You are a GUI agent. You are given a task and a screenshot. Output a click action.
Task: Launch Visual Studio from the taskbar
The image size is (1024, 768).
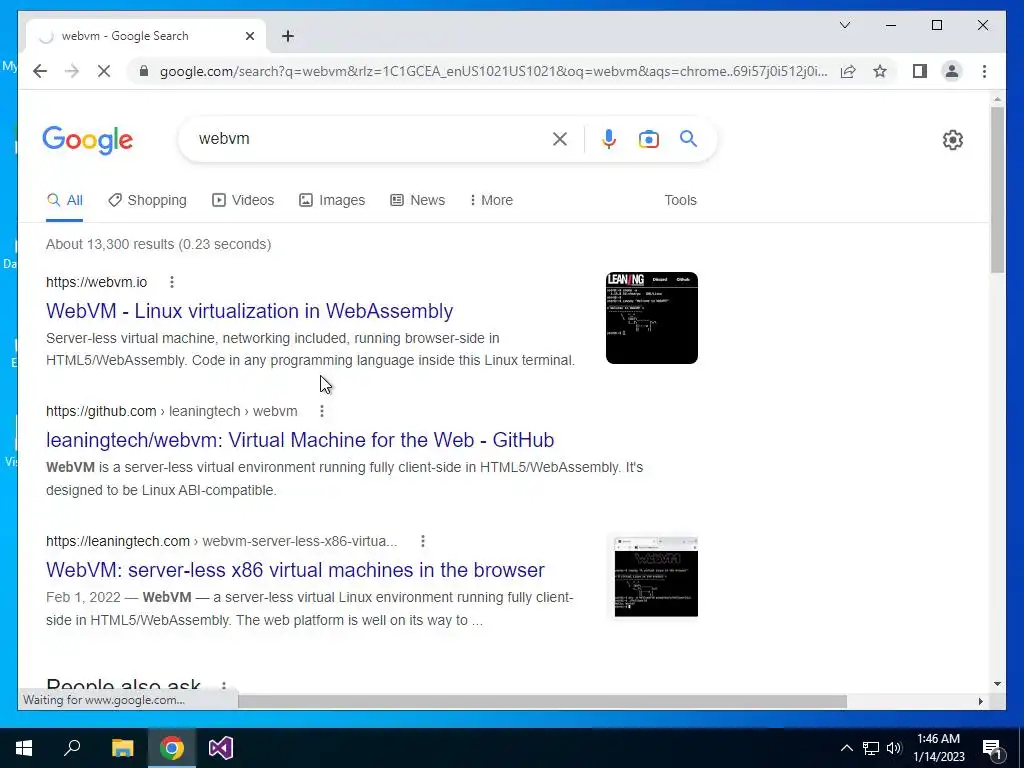coord(221,748)
